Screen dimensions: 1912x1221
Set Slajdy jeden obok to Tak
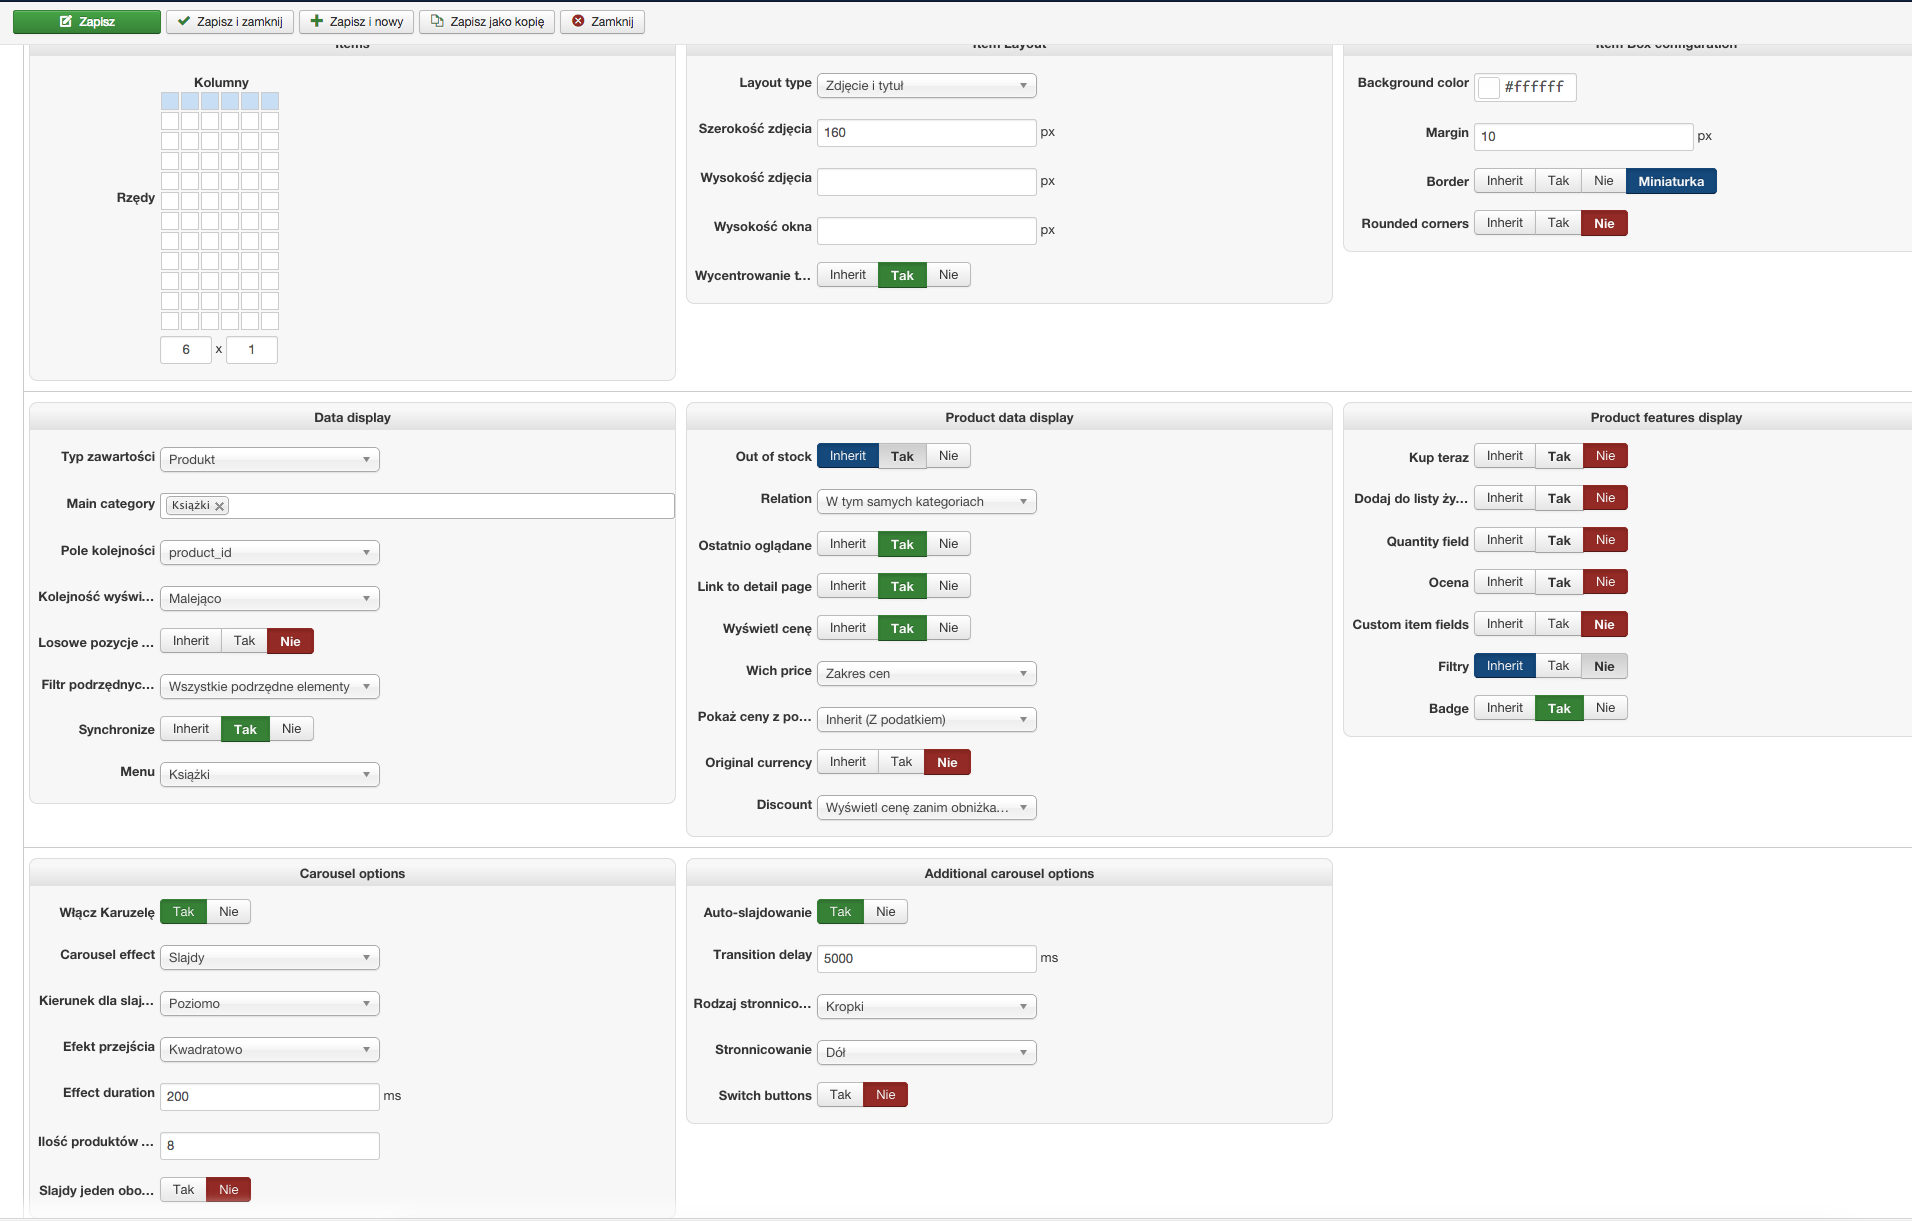(x=183, y=1190)
